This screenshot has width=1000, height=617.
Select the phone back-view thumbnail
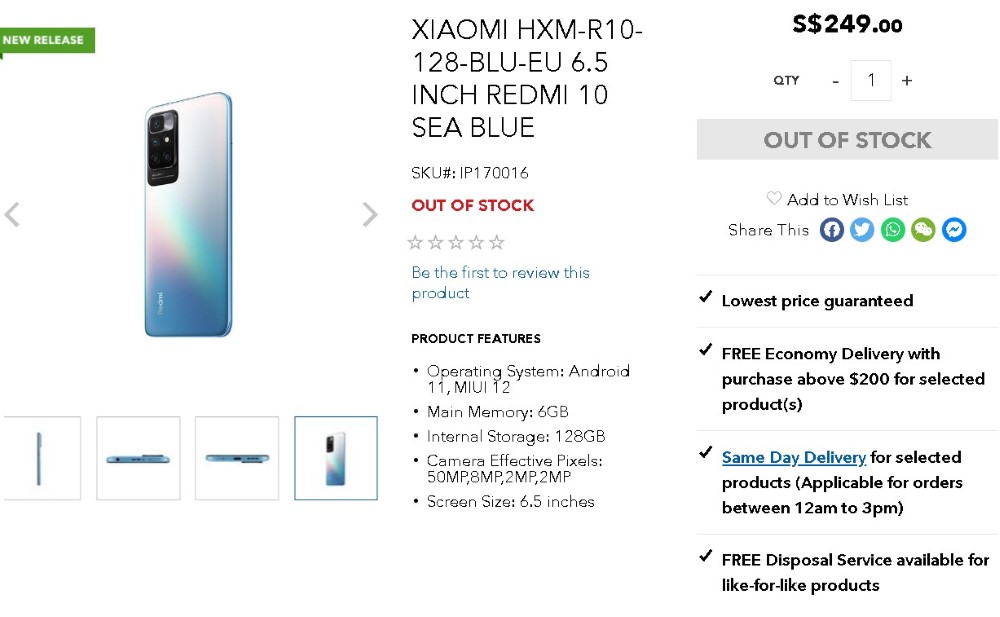tap(336, 458)
